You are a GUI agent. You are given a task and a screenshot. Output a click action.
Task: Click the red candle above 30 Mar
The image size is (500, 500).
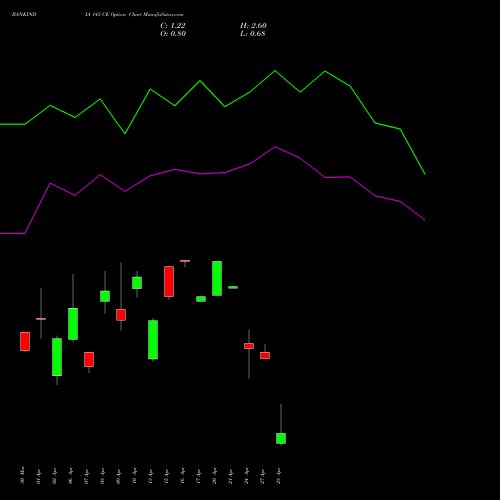[x=25, y=341]
